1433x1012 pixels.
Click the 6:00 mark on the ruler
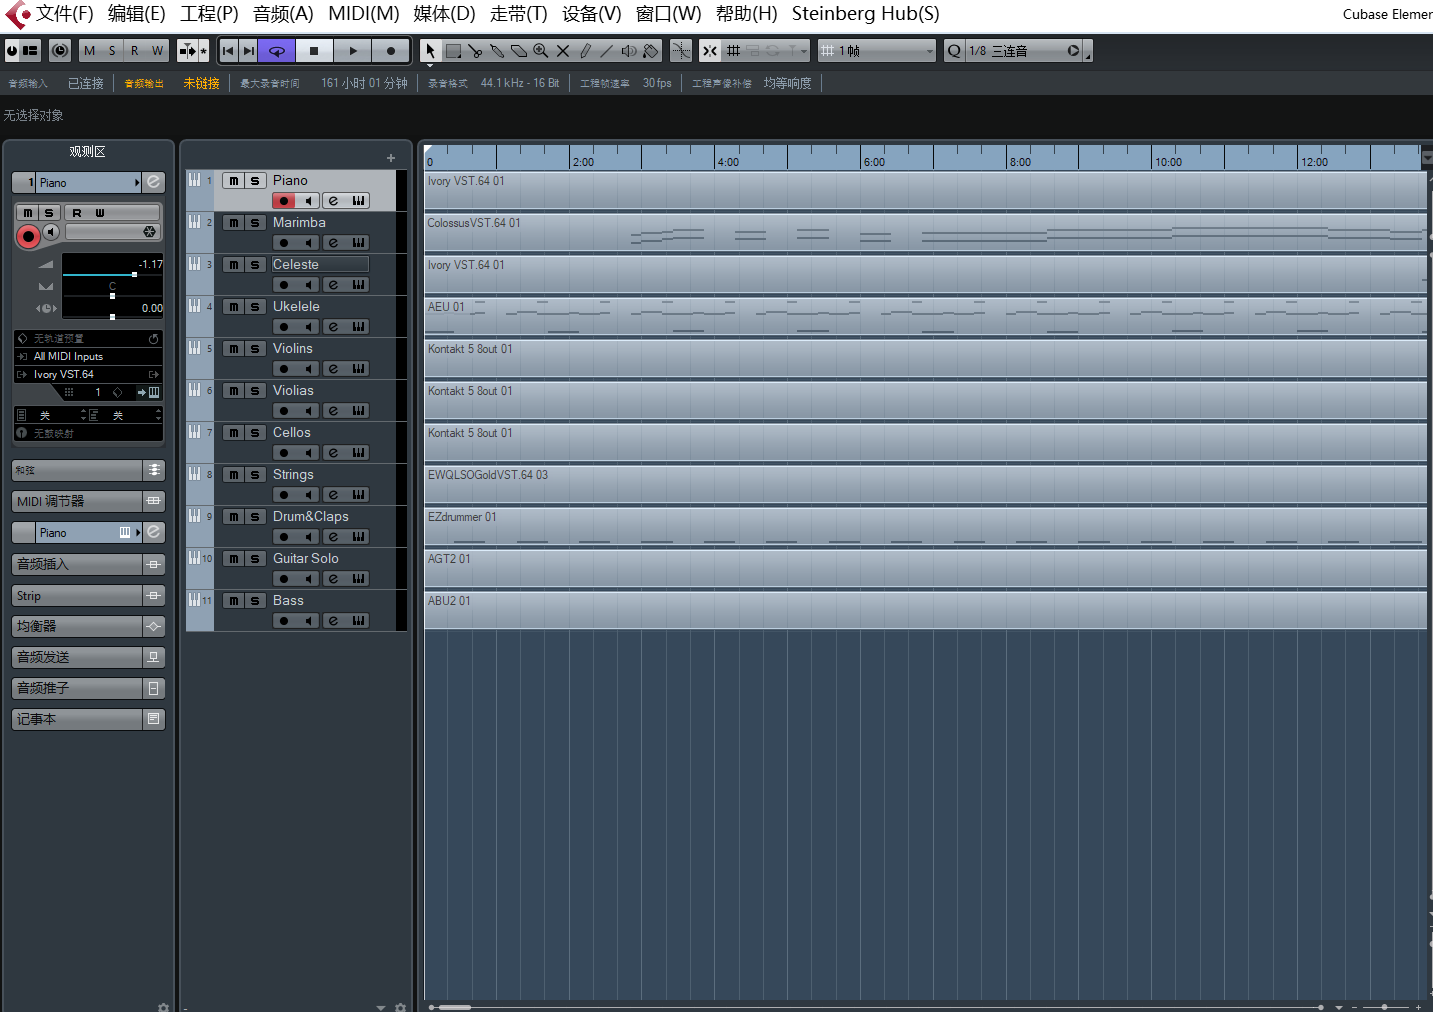(874, 162)
